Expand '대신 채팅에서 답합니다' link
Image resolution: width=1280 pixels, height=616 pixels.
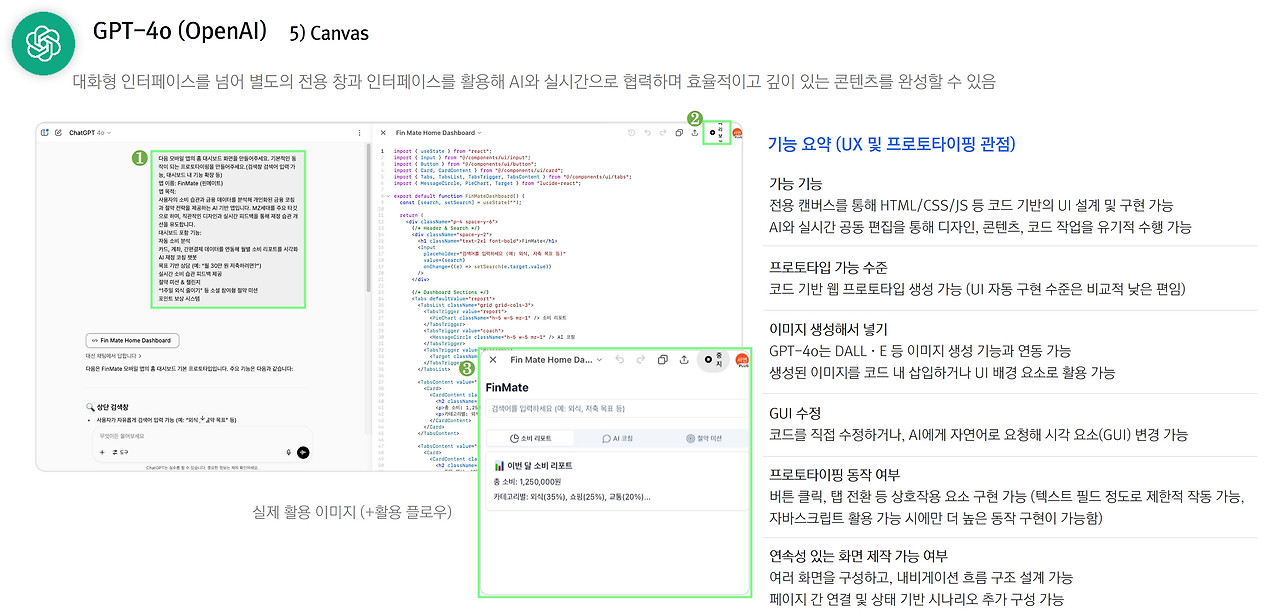tap(114, 355)
